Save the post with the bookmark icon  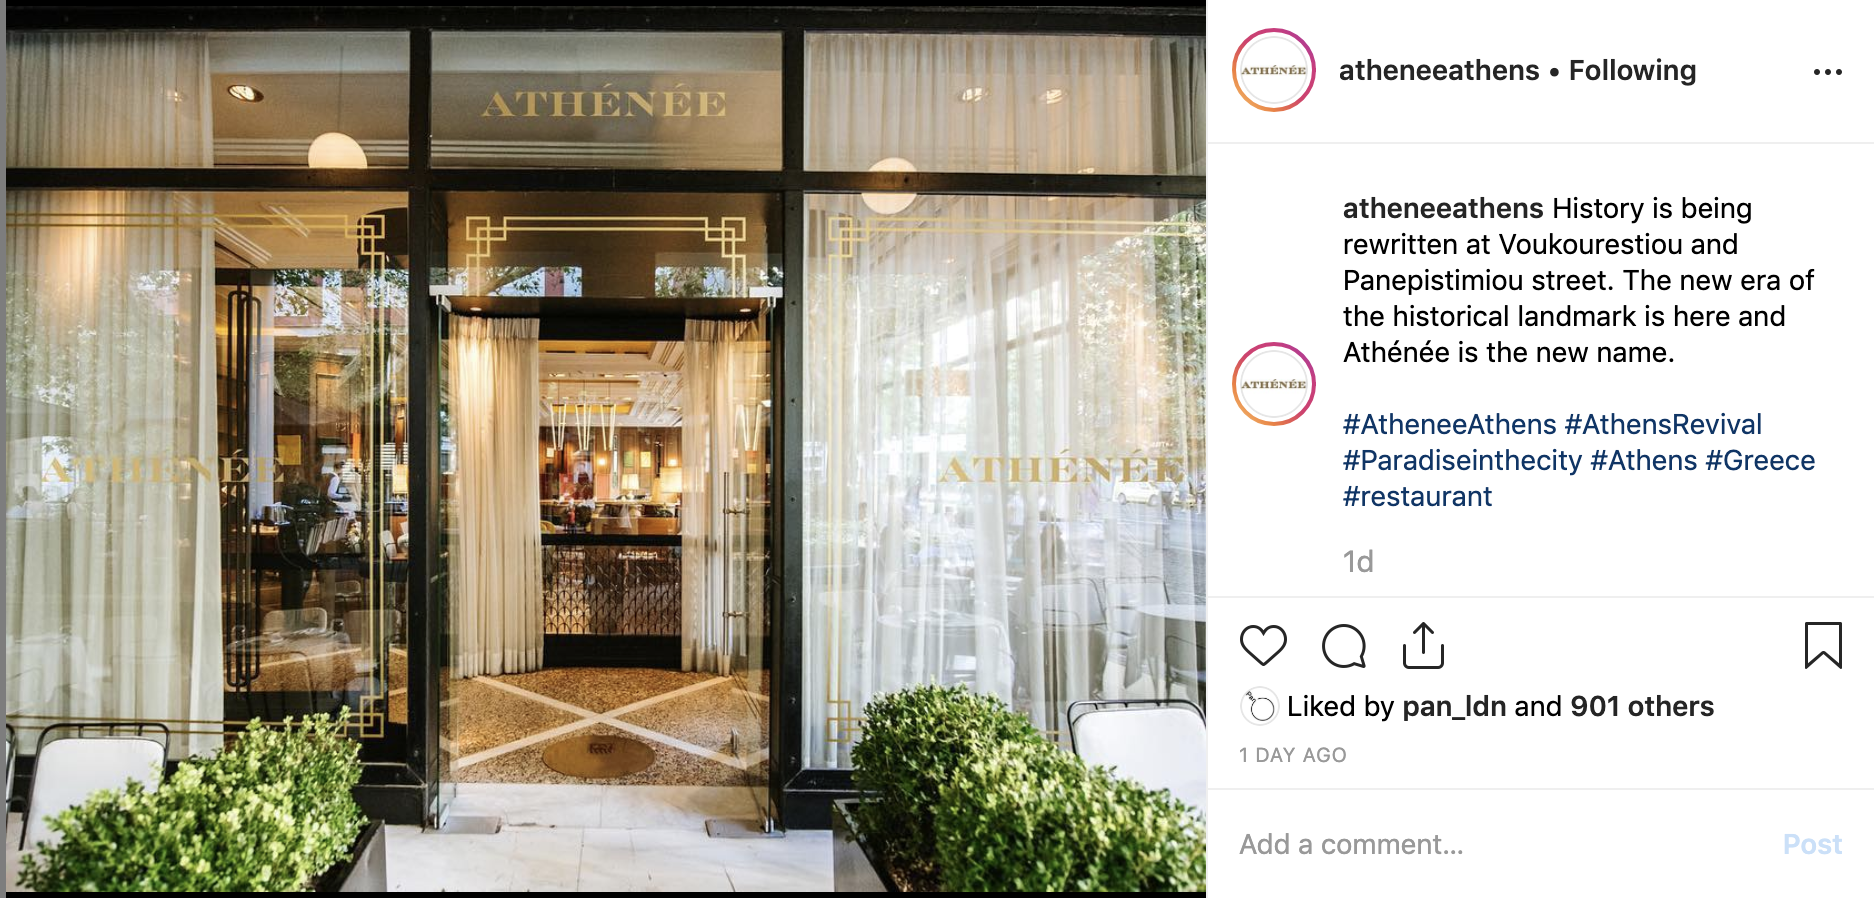tap(1823, 645)
